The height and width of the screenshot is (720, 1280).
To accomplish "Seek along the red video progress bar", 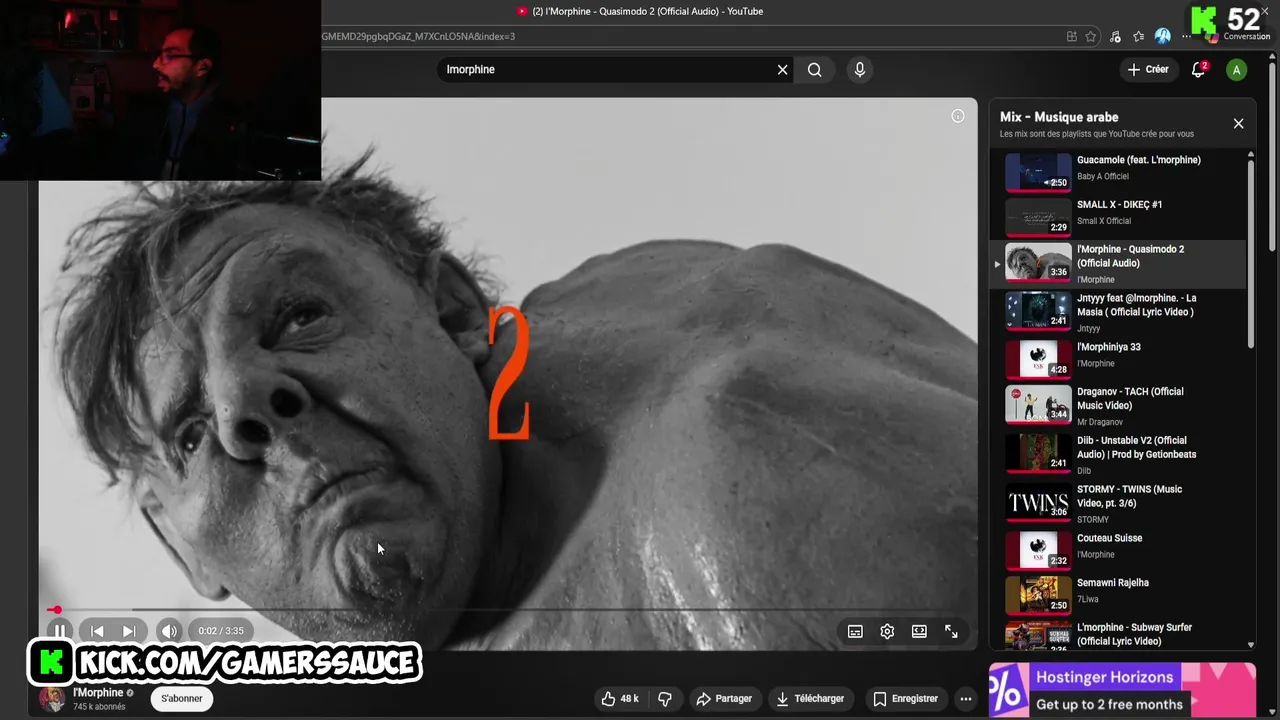I will (510, 609).
